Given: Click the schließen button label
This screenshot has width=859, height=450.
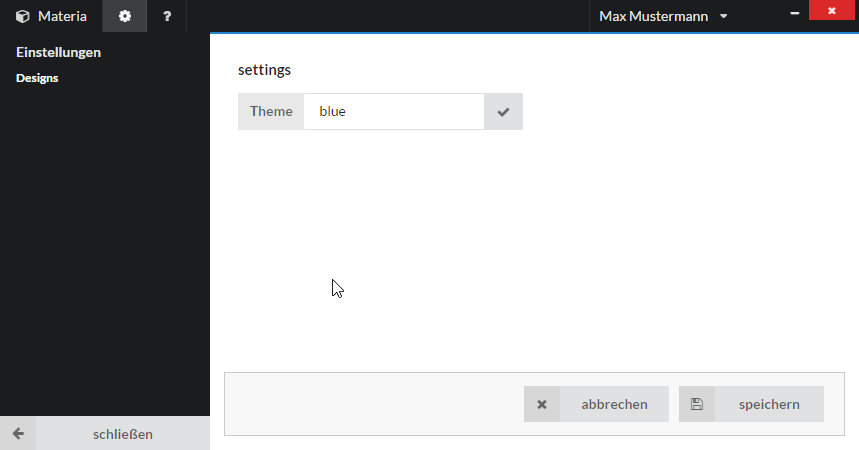Looking at the screenshot, I should 123,434.
